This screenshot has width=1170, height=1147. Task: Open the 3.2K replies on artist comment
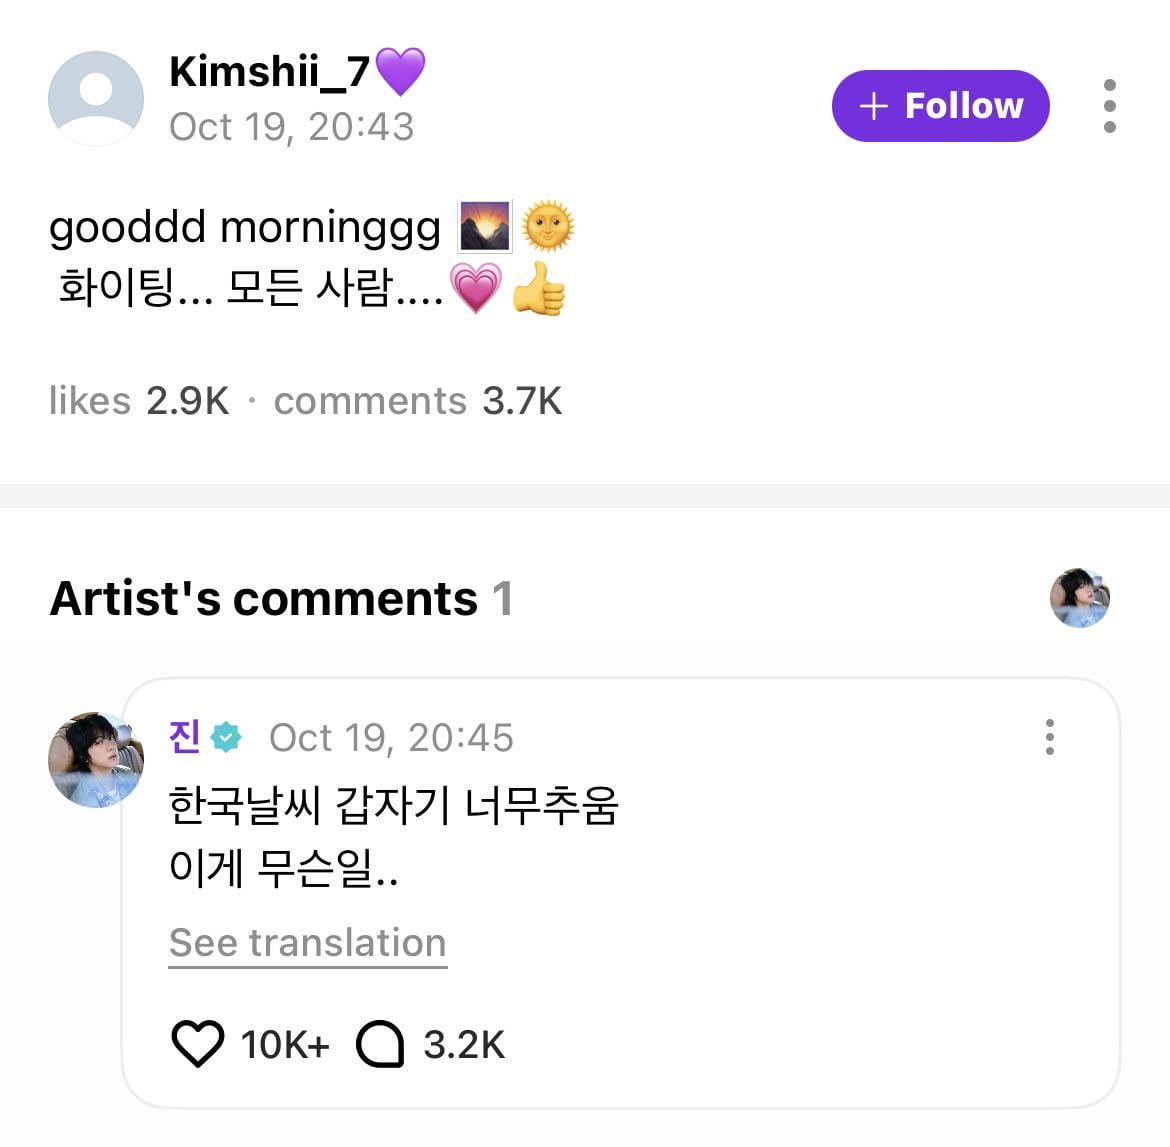(463, 1044)
